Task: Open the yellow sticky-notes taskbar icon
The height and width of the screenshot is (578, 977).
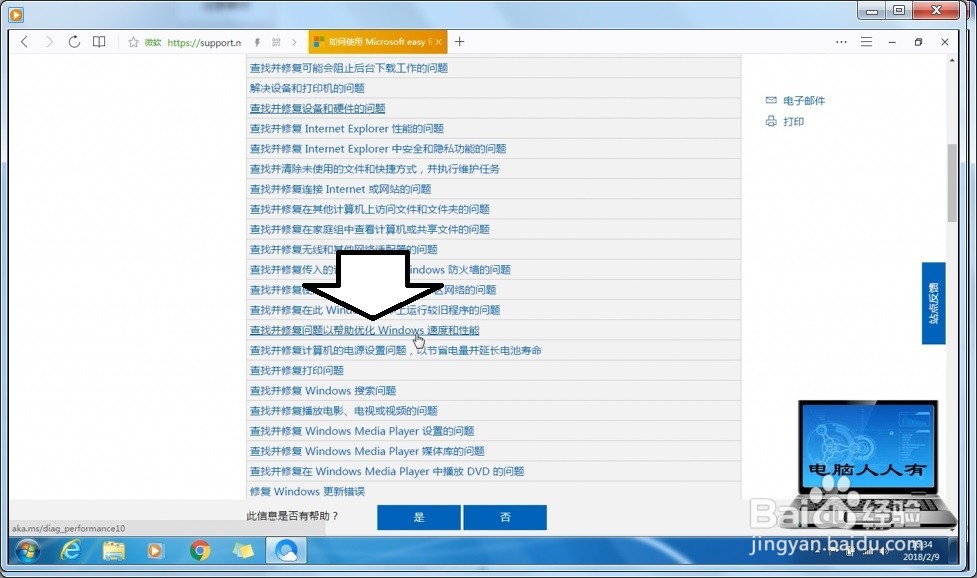Action: coord(243,551)
